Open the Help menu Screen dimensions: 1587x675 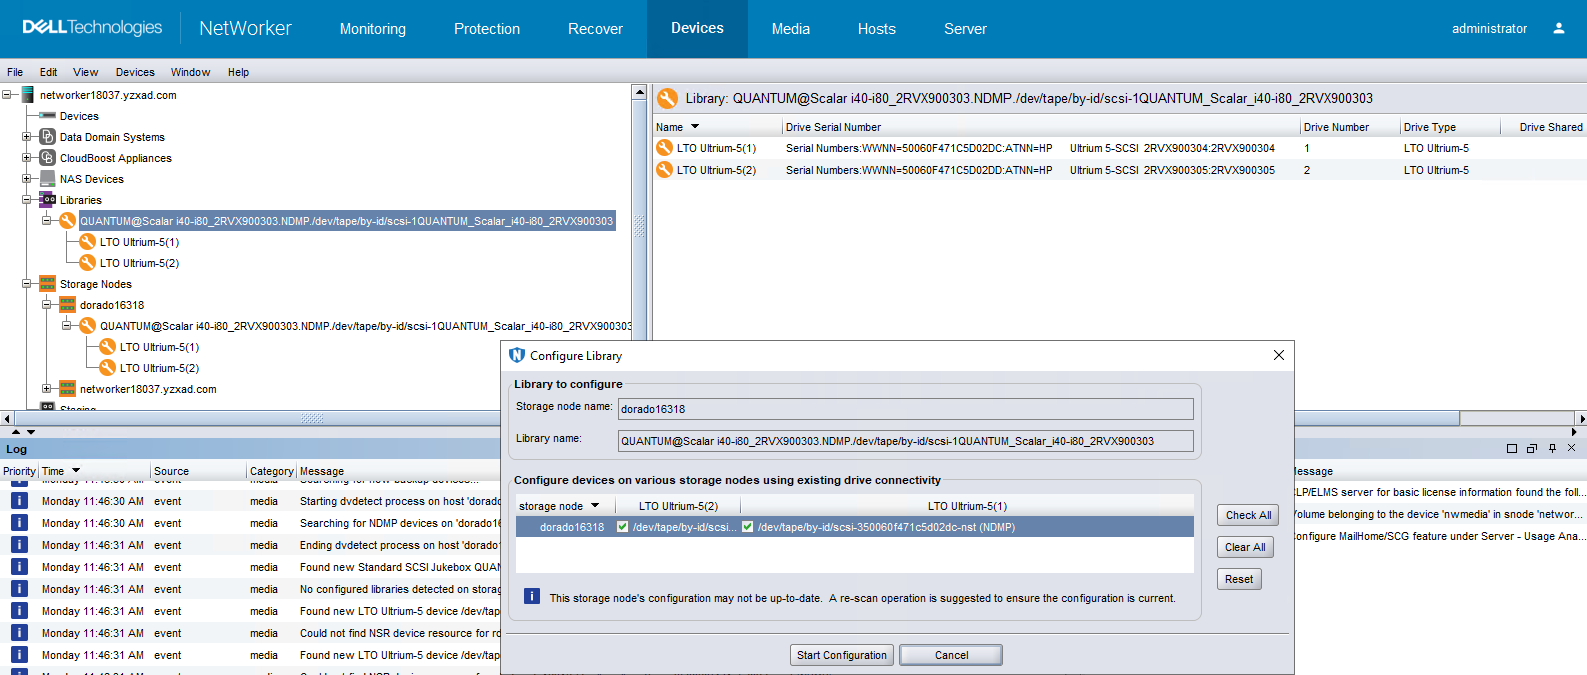point(238,72)
